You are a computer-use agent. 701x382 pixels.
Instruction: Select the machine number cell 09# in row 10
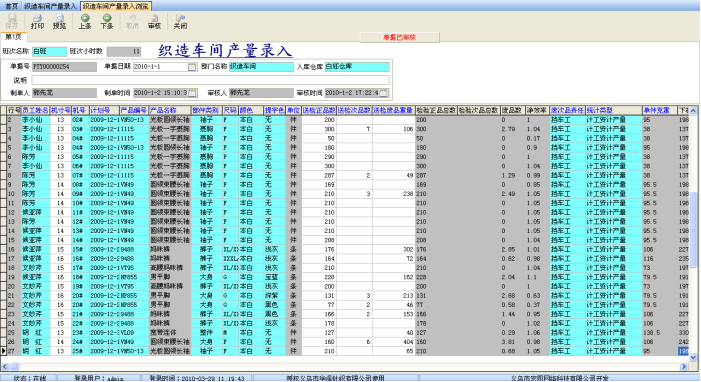(x=80, y=194)
